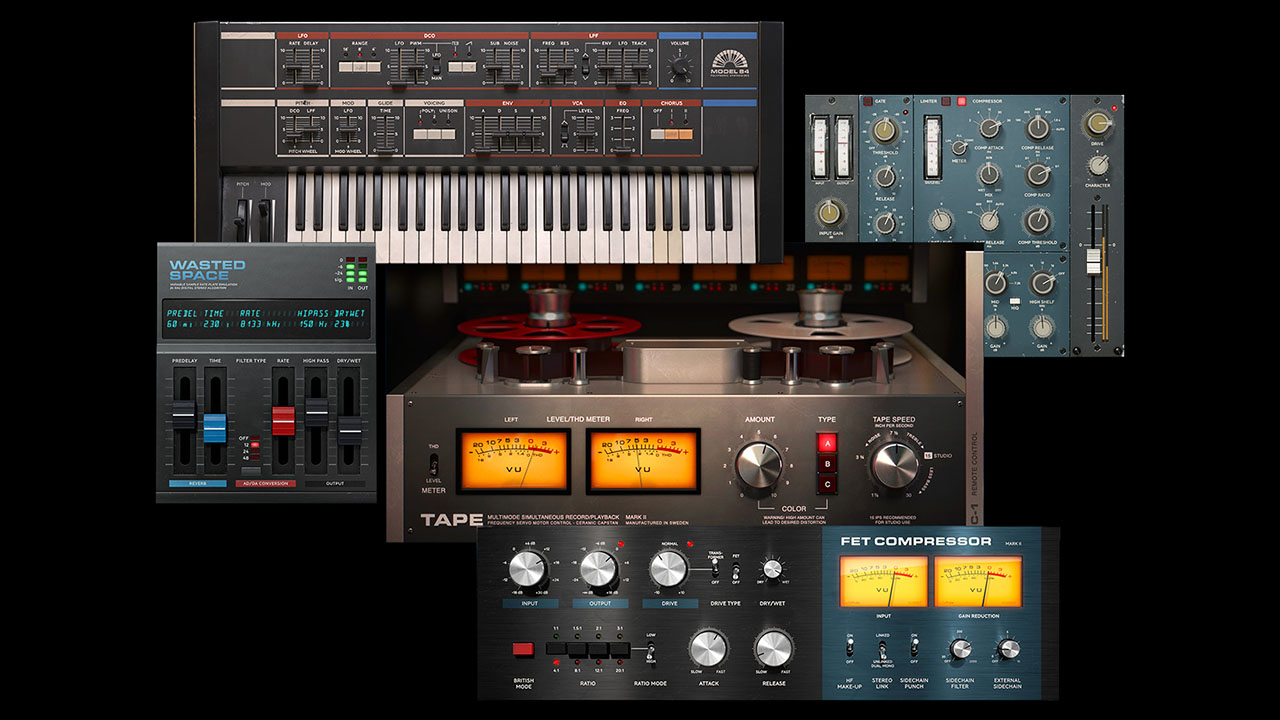Click the FET Compressor Attack knob

(x=708, y=649)
